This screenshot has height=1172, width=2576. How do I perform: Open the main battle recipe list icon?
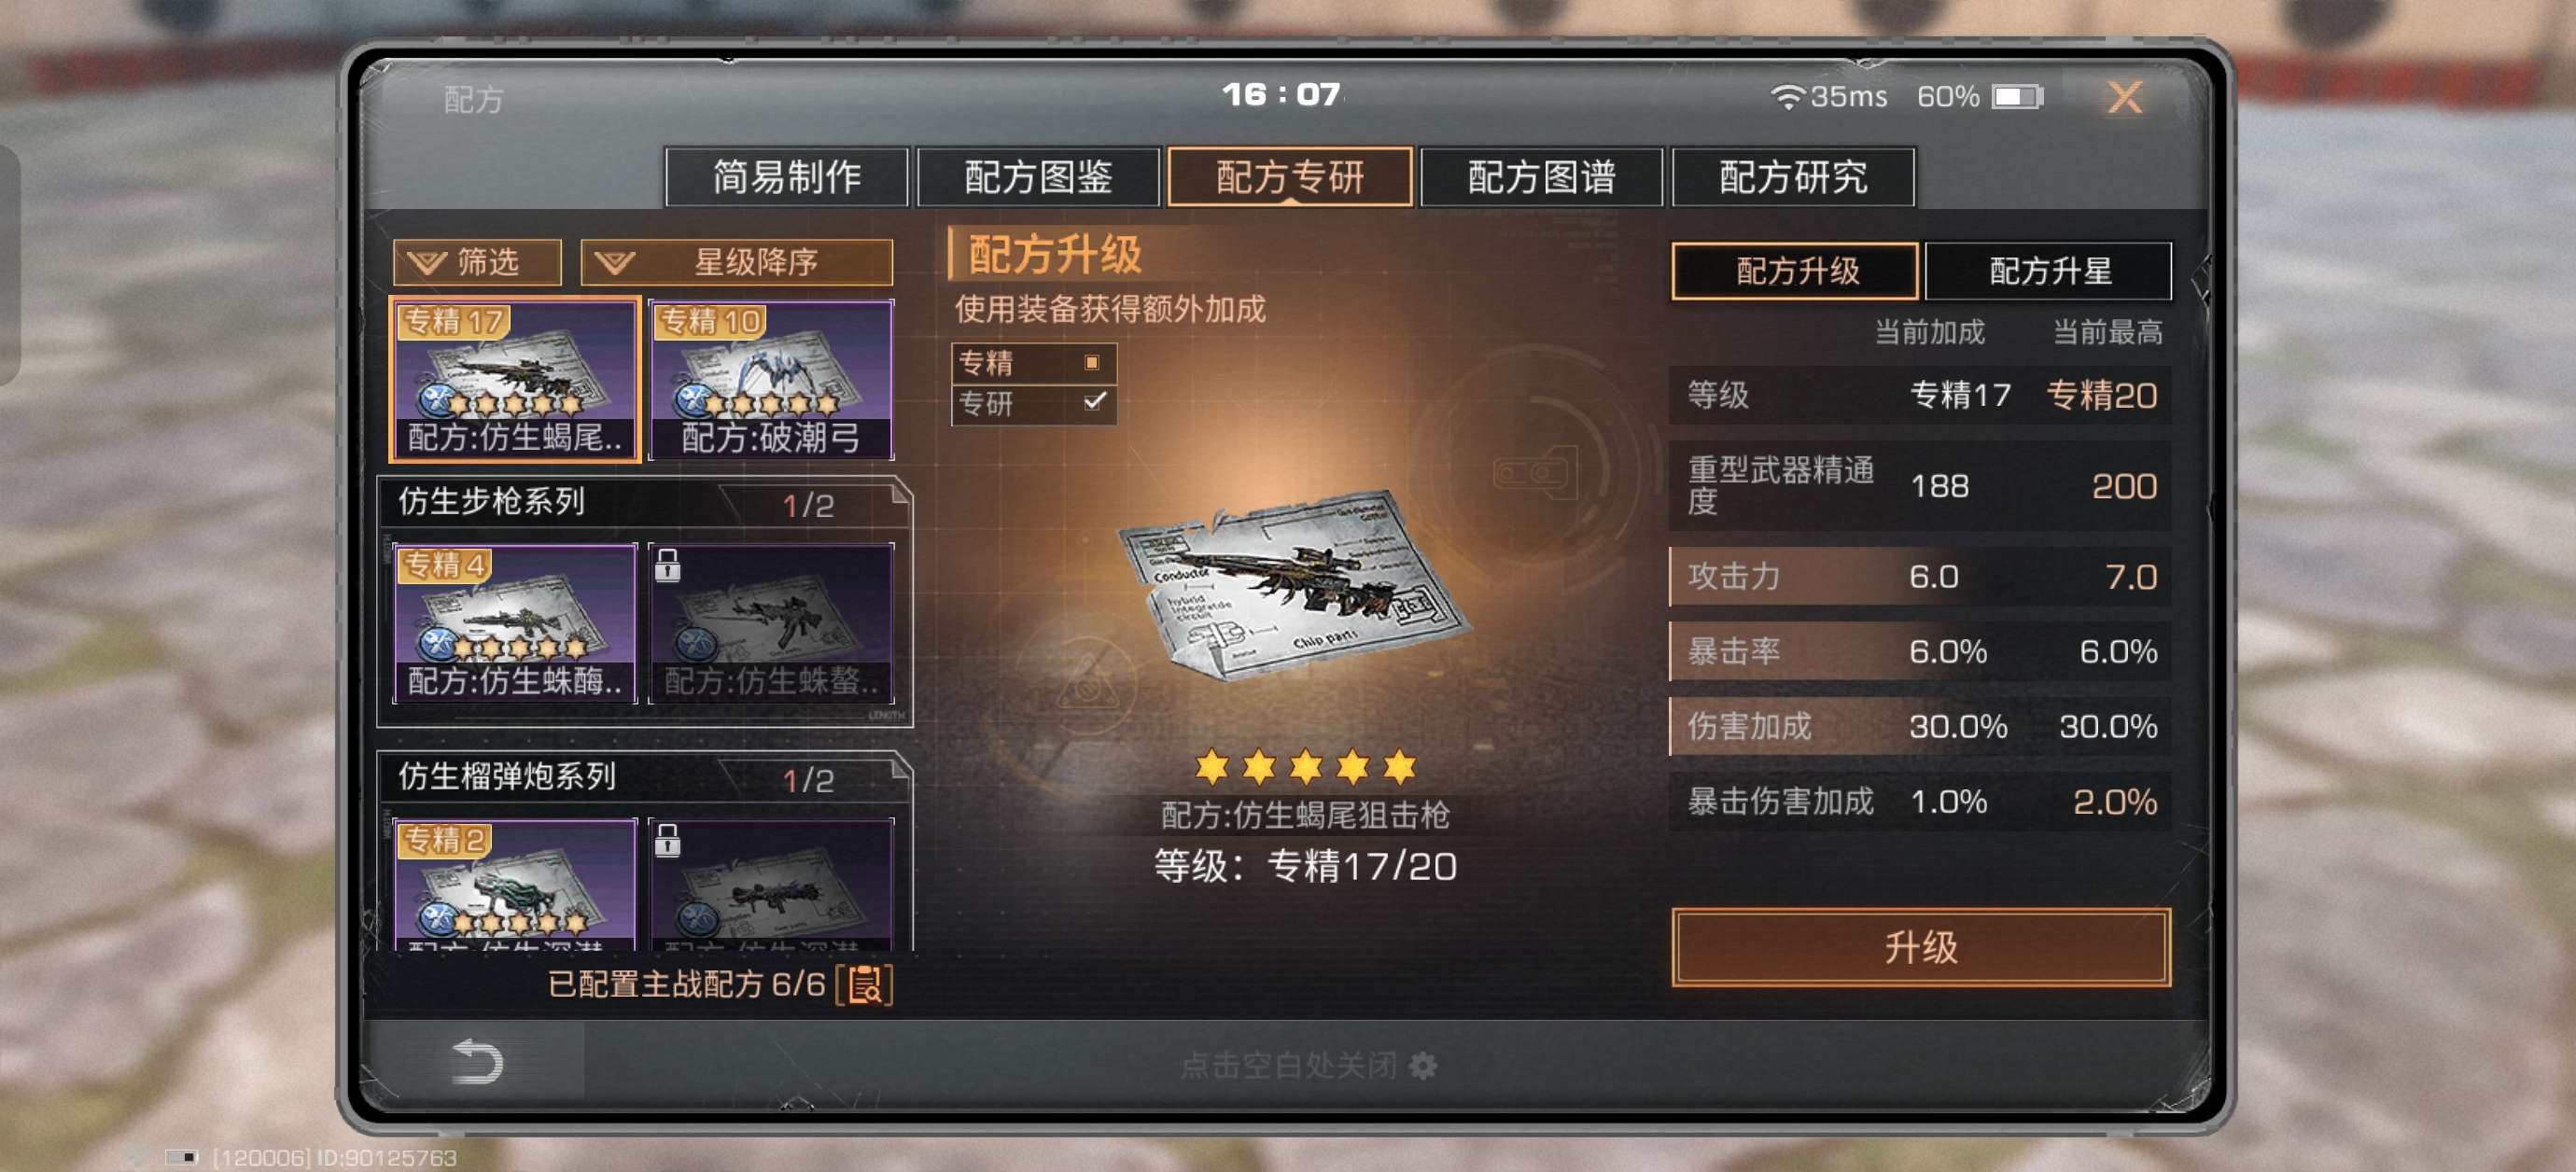point(864,984)
